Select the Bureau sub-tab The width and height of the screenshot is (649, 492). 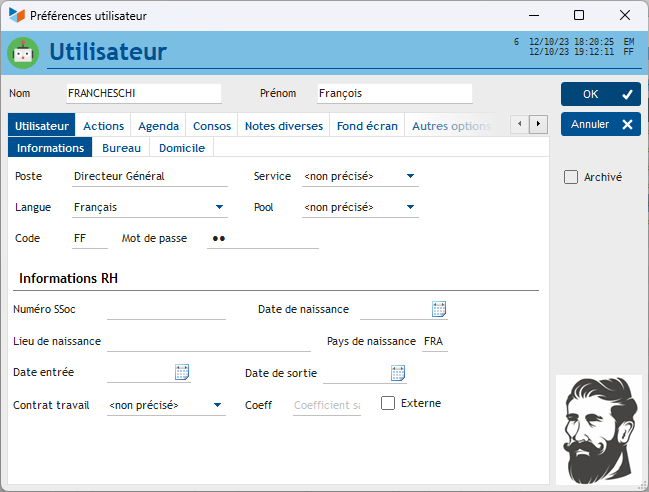click(121, 148)
